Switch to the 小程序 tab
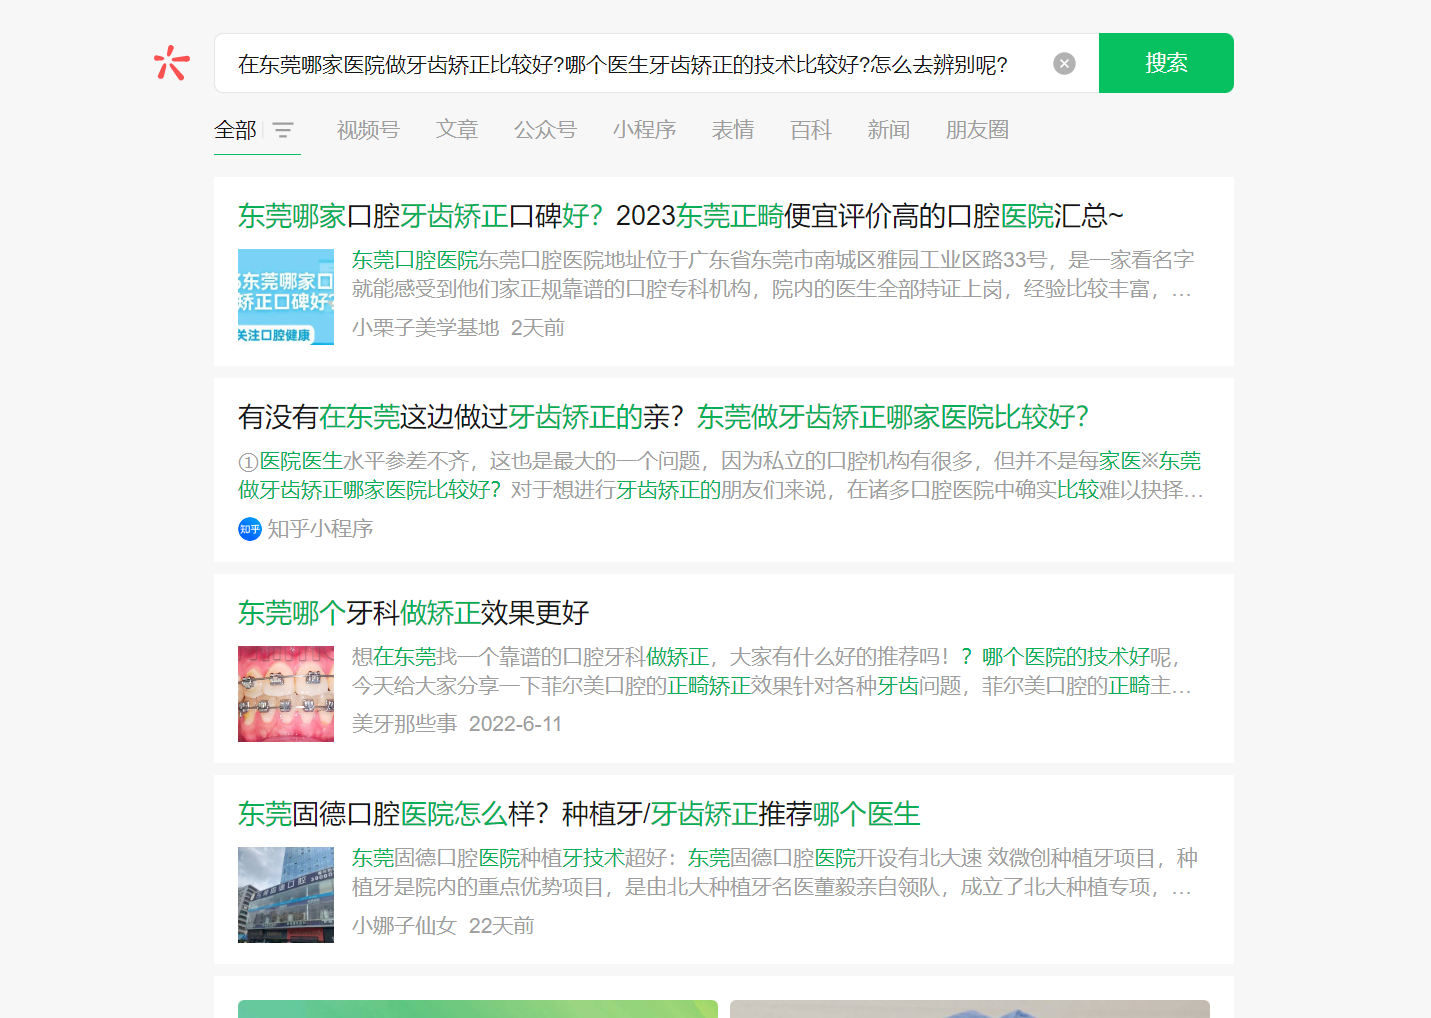 pos(644,130)
